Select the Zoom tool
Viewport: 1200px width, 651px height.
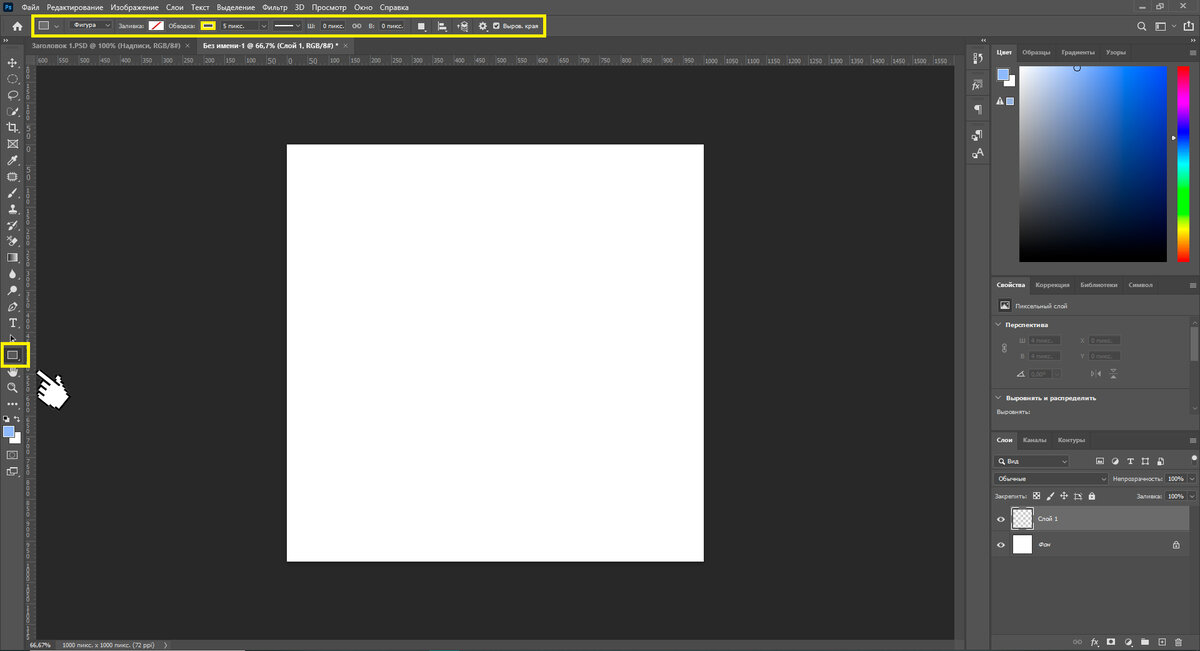pyautogui.click(x=13, y=387)
